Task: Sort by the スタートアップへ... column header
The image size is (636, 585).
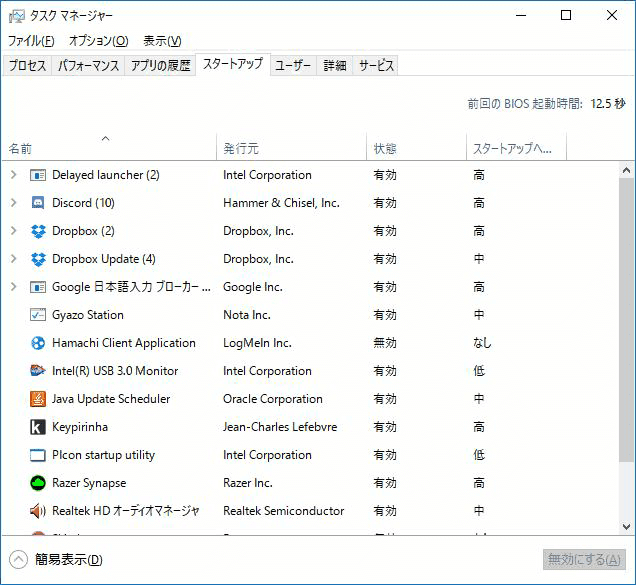Action: point(516,147)
